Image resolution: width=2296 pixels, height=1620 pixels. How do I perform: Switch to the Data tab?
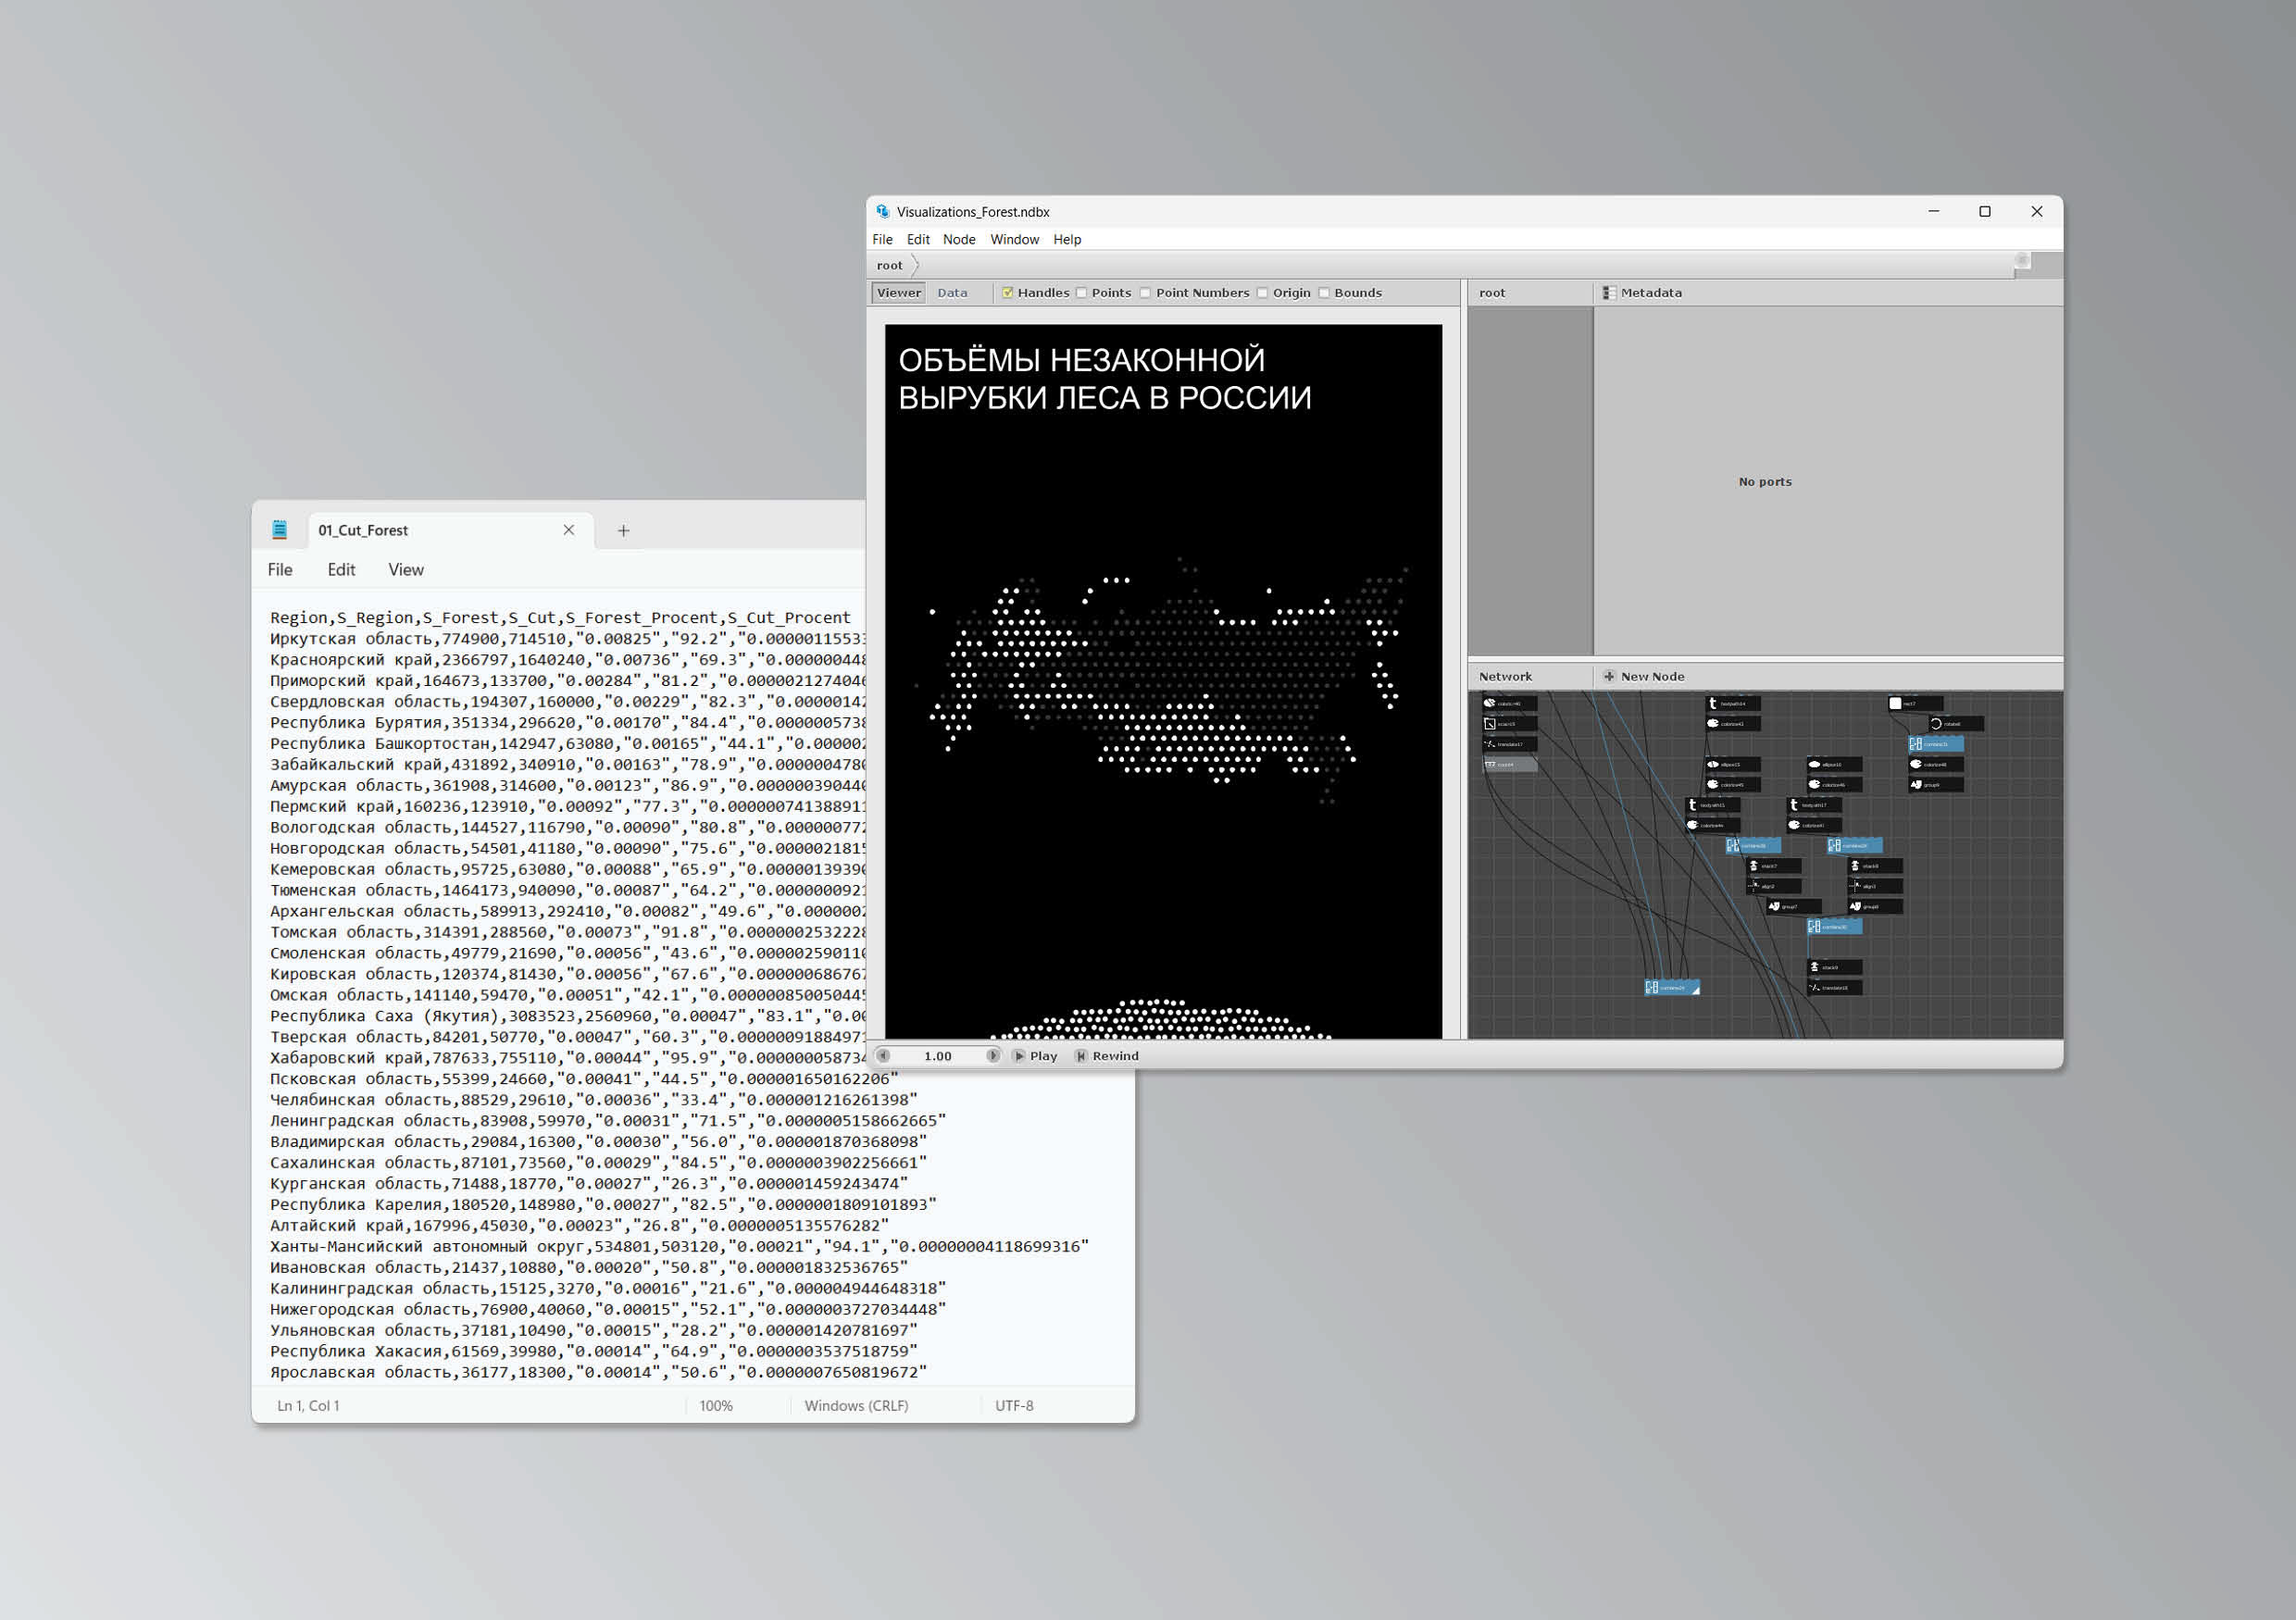click(x=952, y=293)
